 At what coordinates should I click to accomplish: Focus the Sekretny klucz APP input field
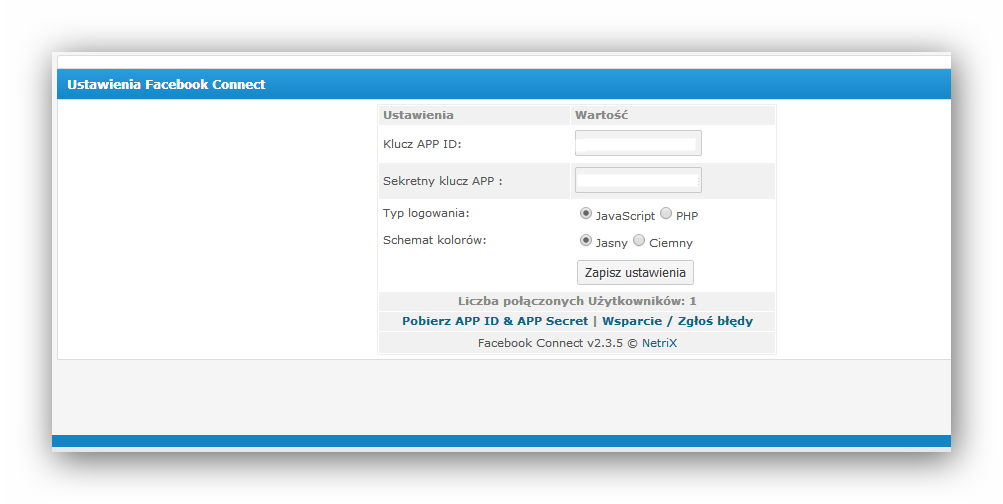pos(638,180)
